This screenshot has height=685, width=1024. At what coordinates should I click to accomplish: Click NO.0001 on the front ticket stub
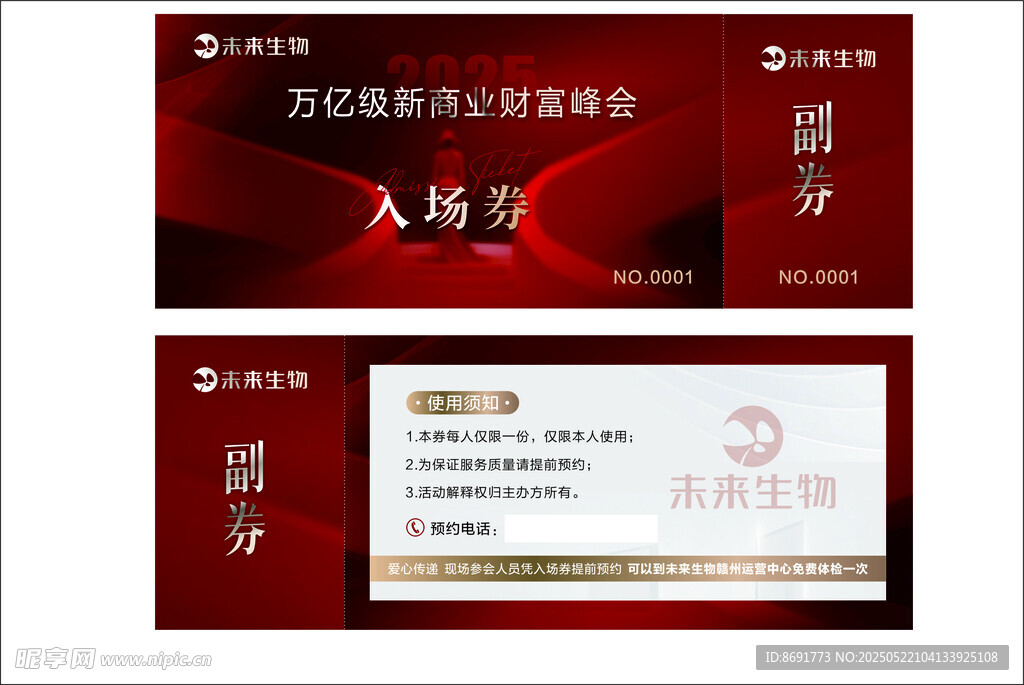(x=818, y=277)
